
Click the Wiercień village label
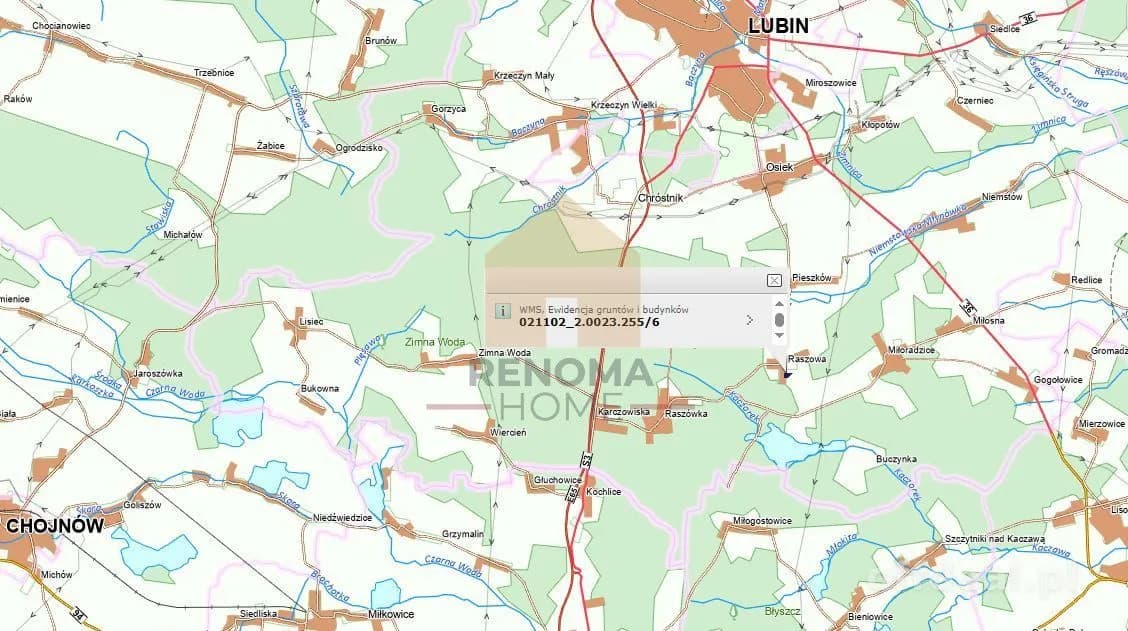point(508,433)
